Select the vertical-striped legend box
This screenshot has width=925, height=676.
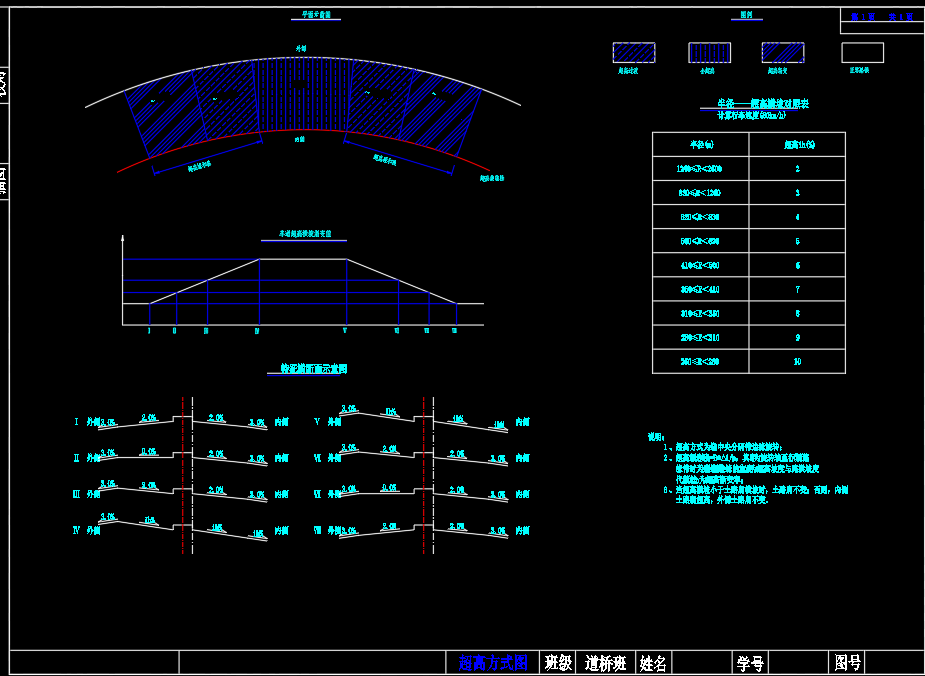point(709,53)
